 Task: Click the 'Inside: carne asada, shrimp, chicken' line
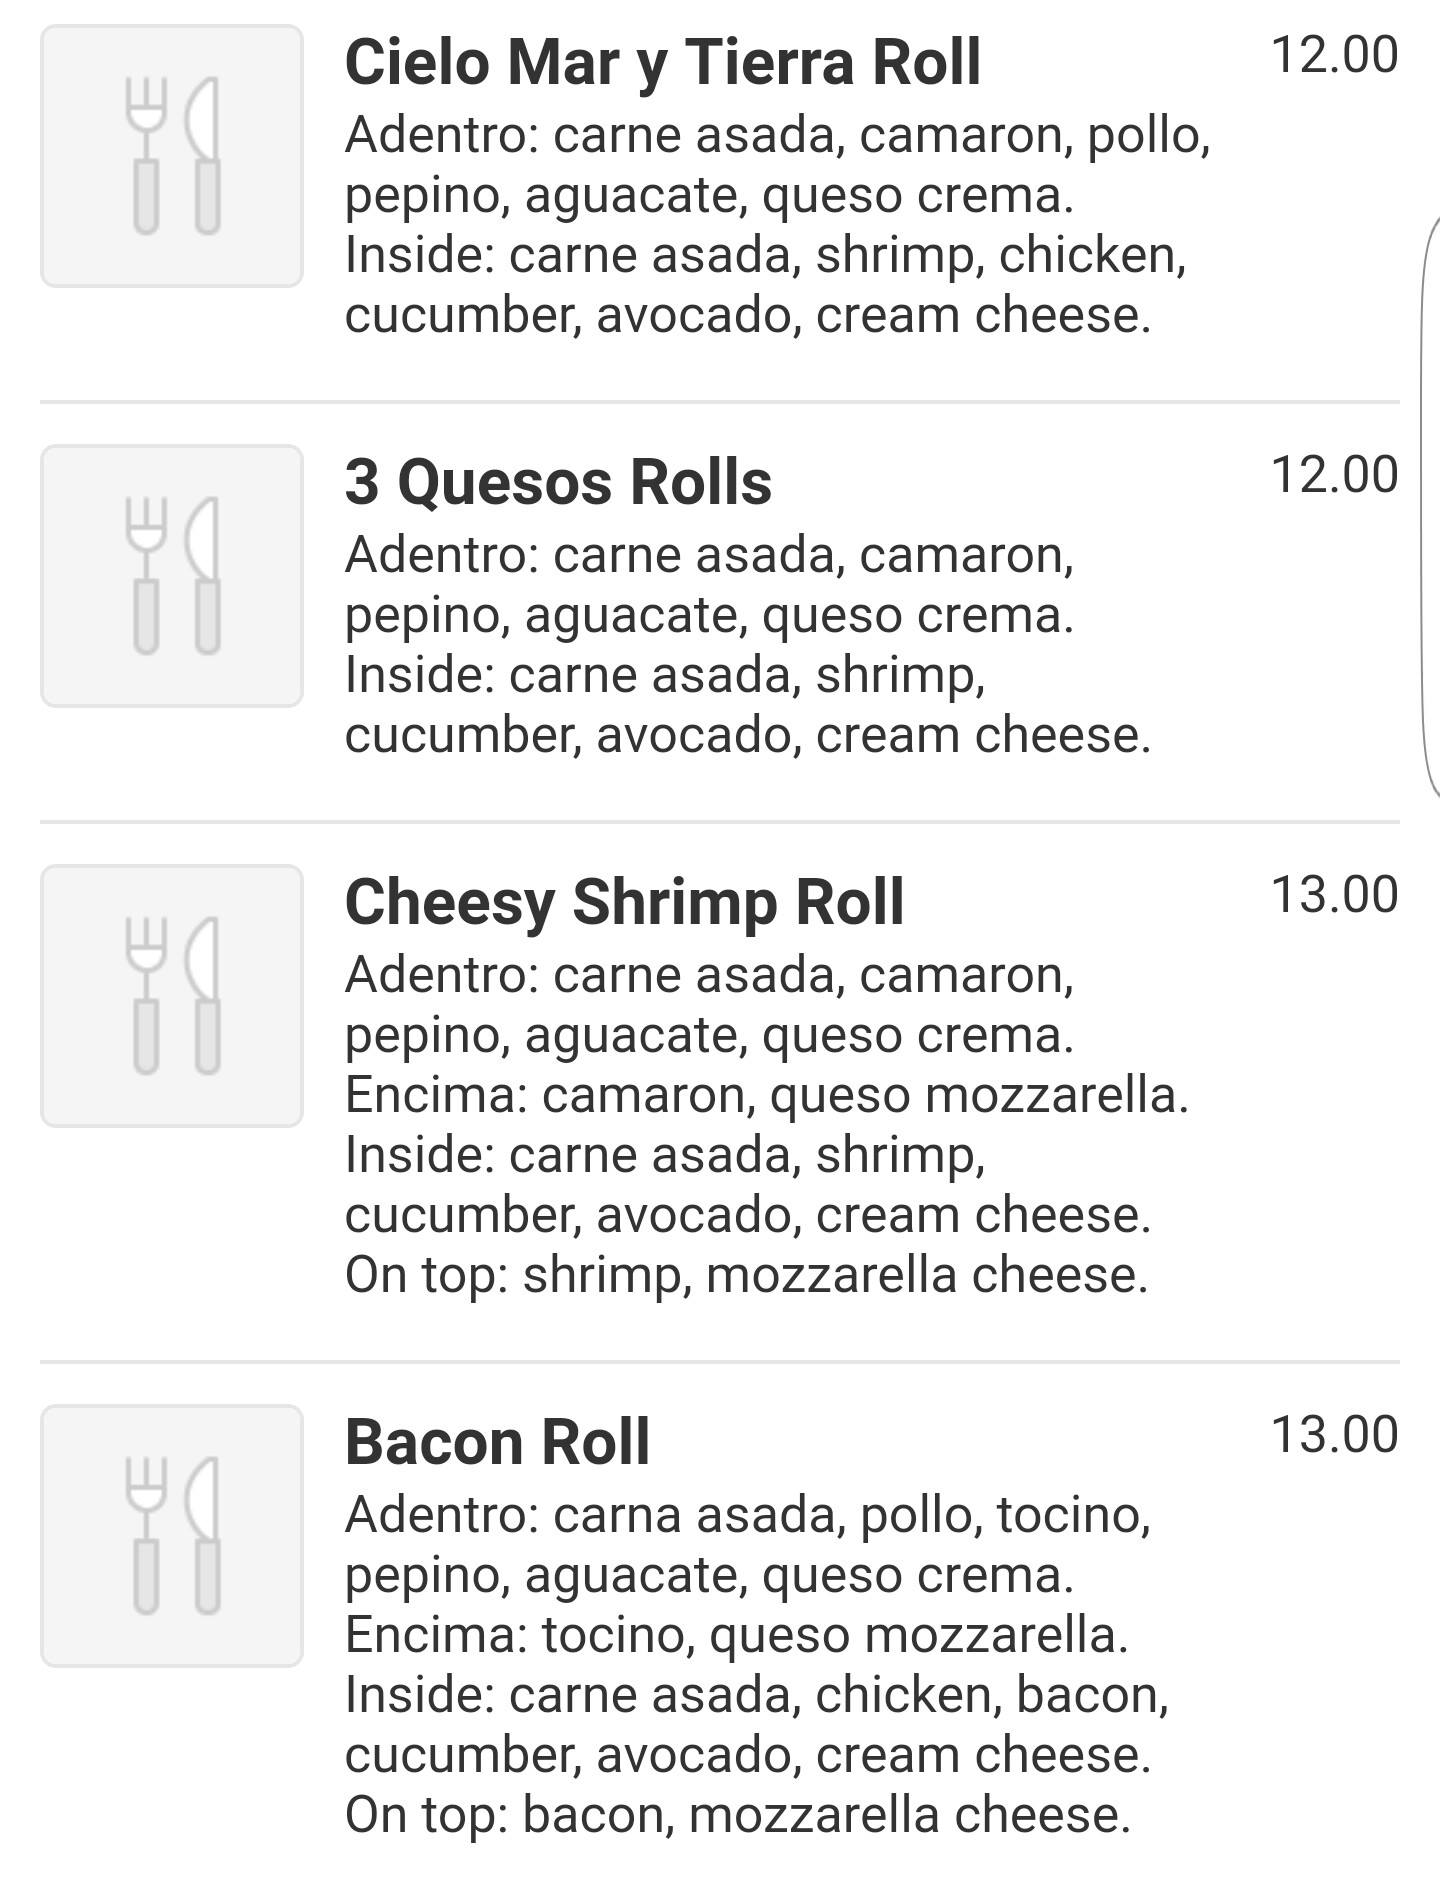tap(765, 255)
